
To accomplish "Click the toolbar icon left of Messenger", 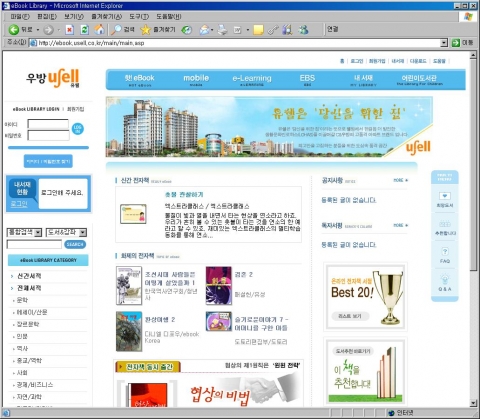I will (x=287, y=30).
